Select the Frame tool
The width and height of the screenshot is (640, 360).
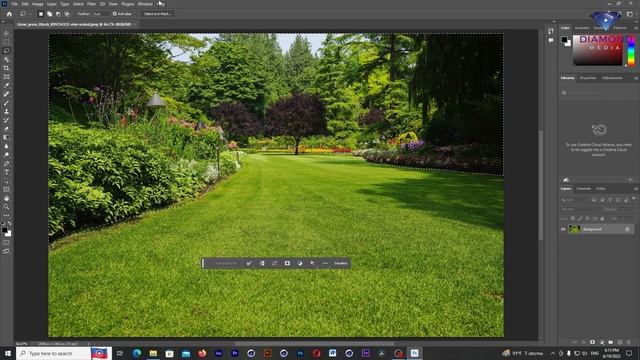click(x=6, y=76)
